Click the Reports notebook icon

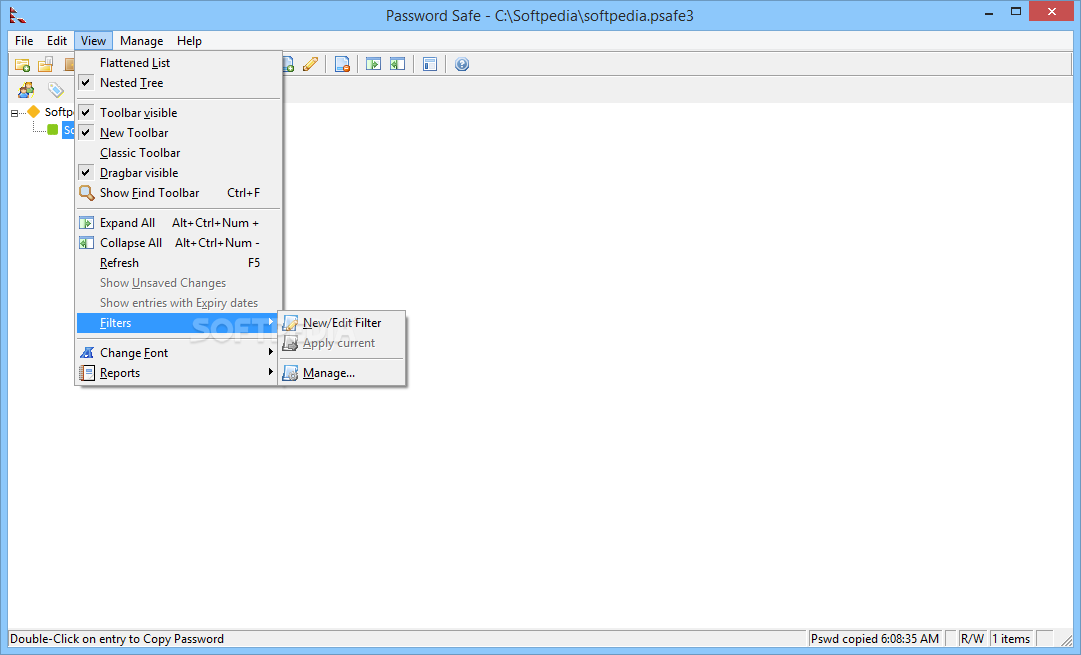86,373
